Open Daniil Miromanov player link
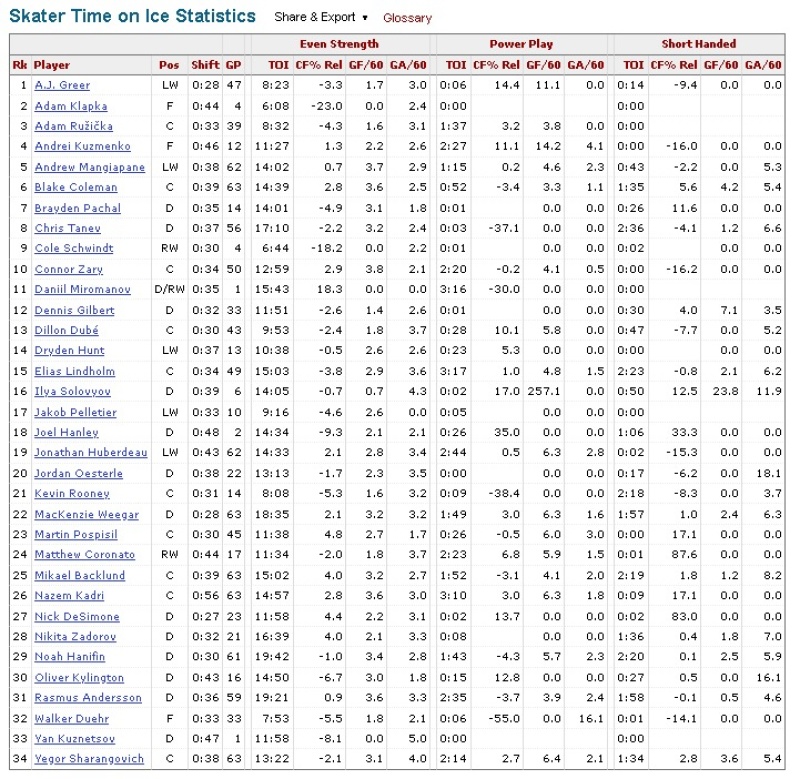The height and width of the screenshot is (779, 800). (x=83, y=289)
